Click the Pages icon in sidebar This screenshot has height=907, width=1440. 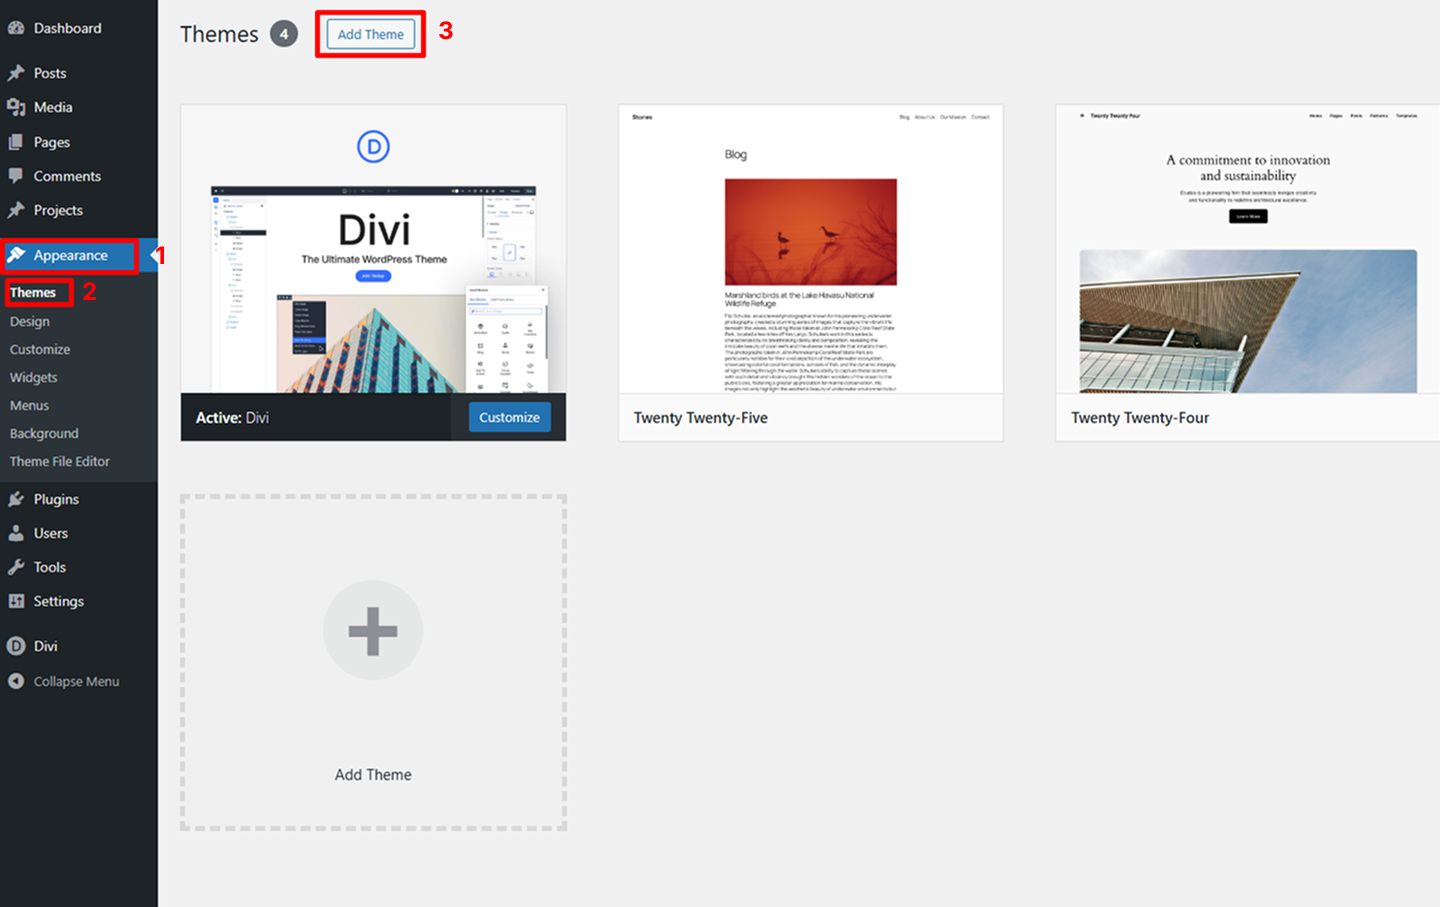16,142
